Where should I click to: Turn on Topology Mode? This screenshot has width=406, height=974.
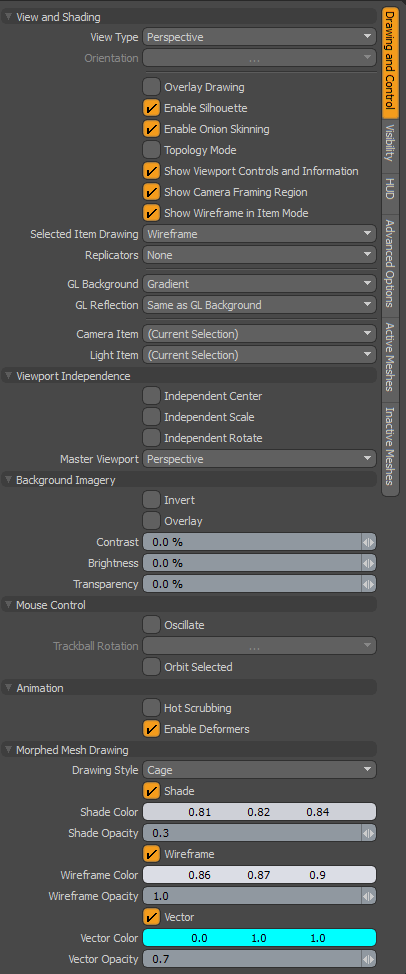tap(151, 150)
